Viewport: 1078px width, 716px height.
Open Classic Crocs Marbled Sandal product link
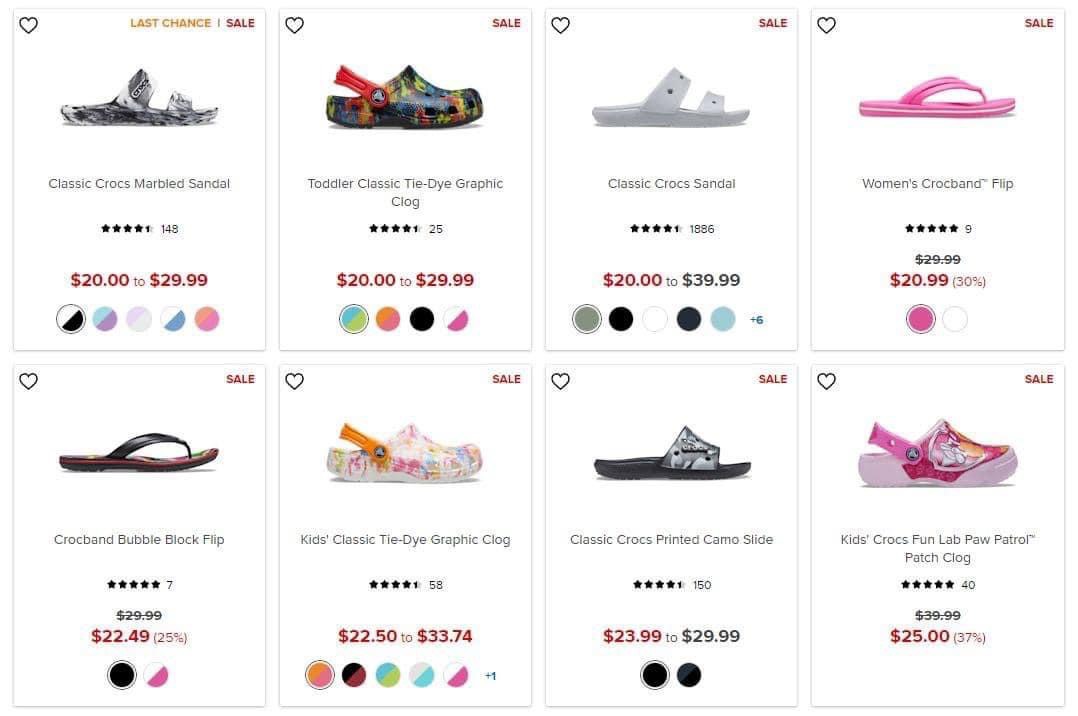(x=139, y=184)
